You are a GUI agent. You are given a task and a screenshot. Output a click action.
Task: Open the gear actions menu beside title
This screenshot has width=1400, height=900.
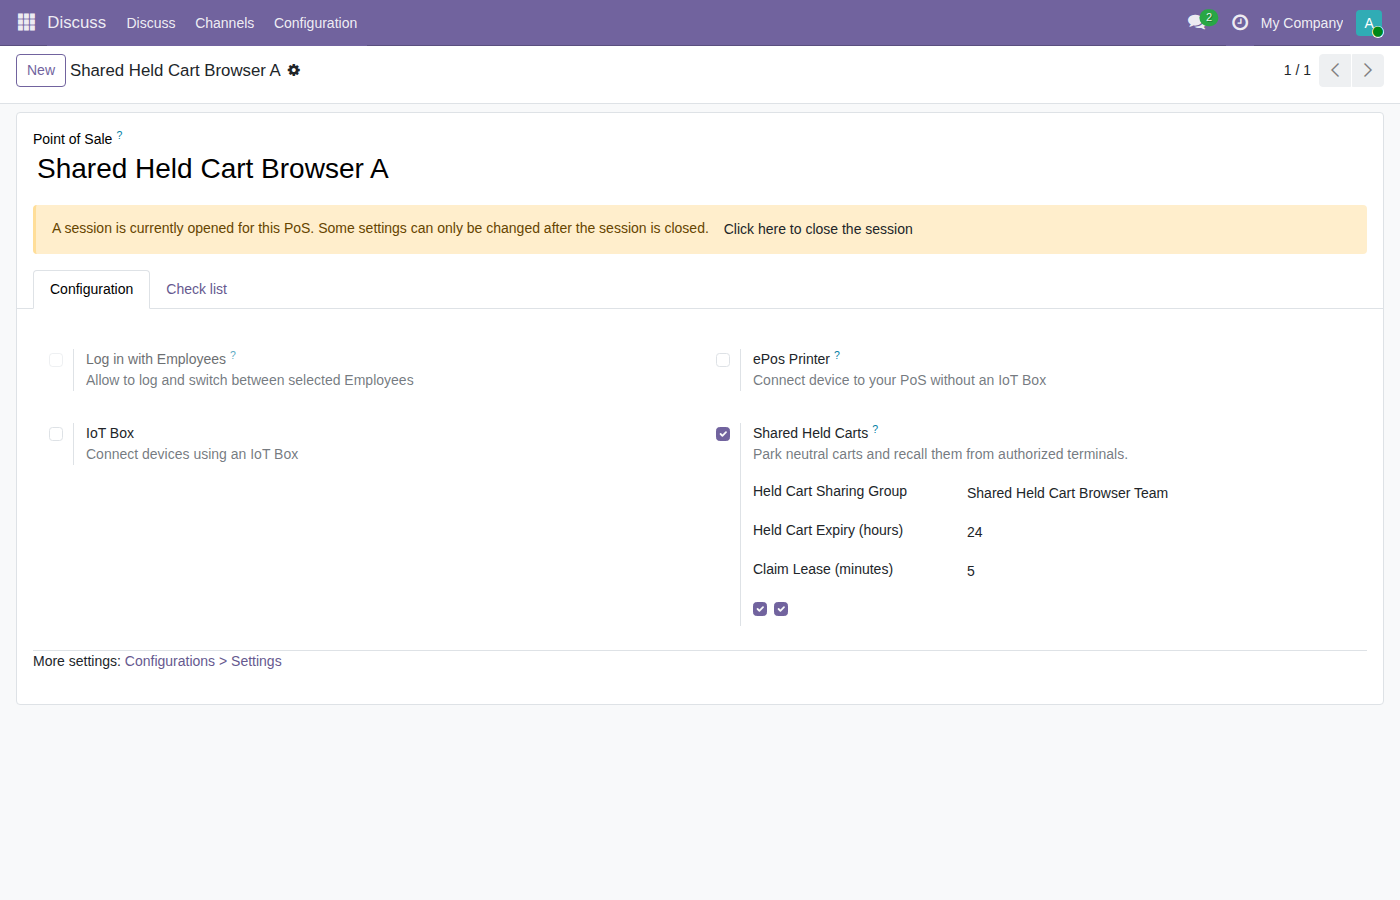pyautogui.click(x=294, y=70)
